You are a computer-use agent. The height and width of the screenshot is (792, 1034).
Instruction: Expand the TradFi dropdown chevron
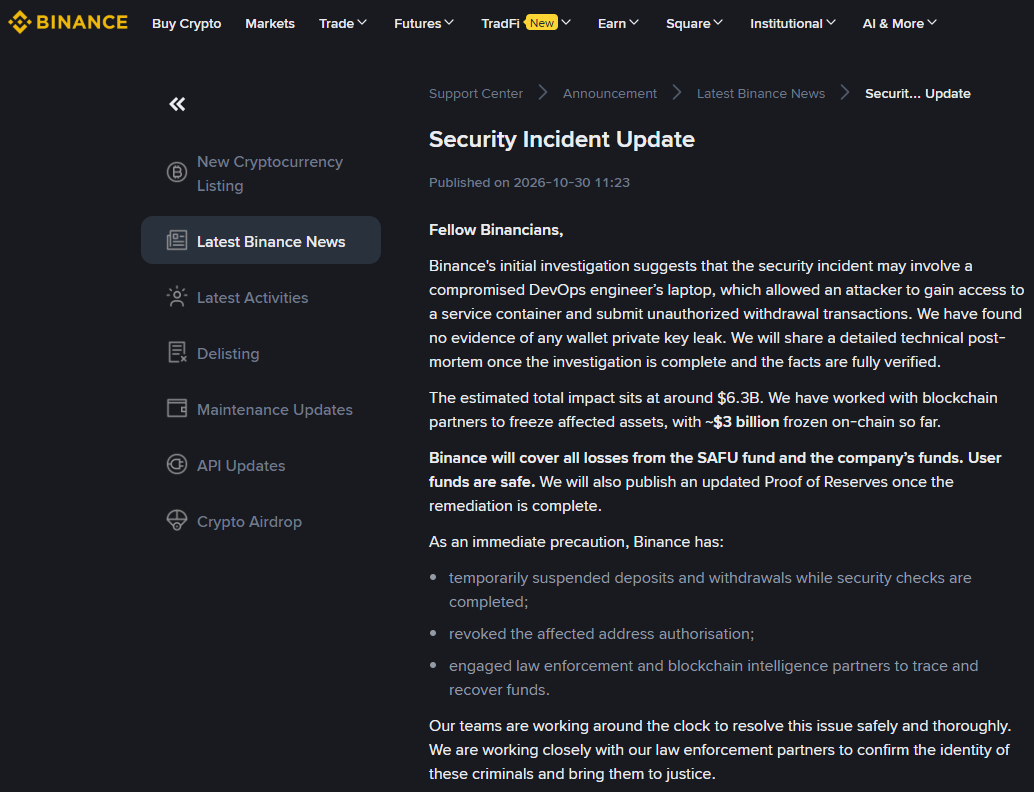pyautogui.click(x=566, y=22)
